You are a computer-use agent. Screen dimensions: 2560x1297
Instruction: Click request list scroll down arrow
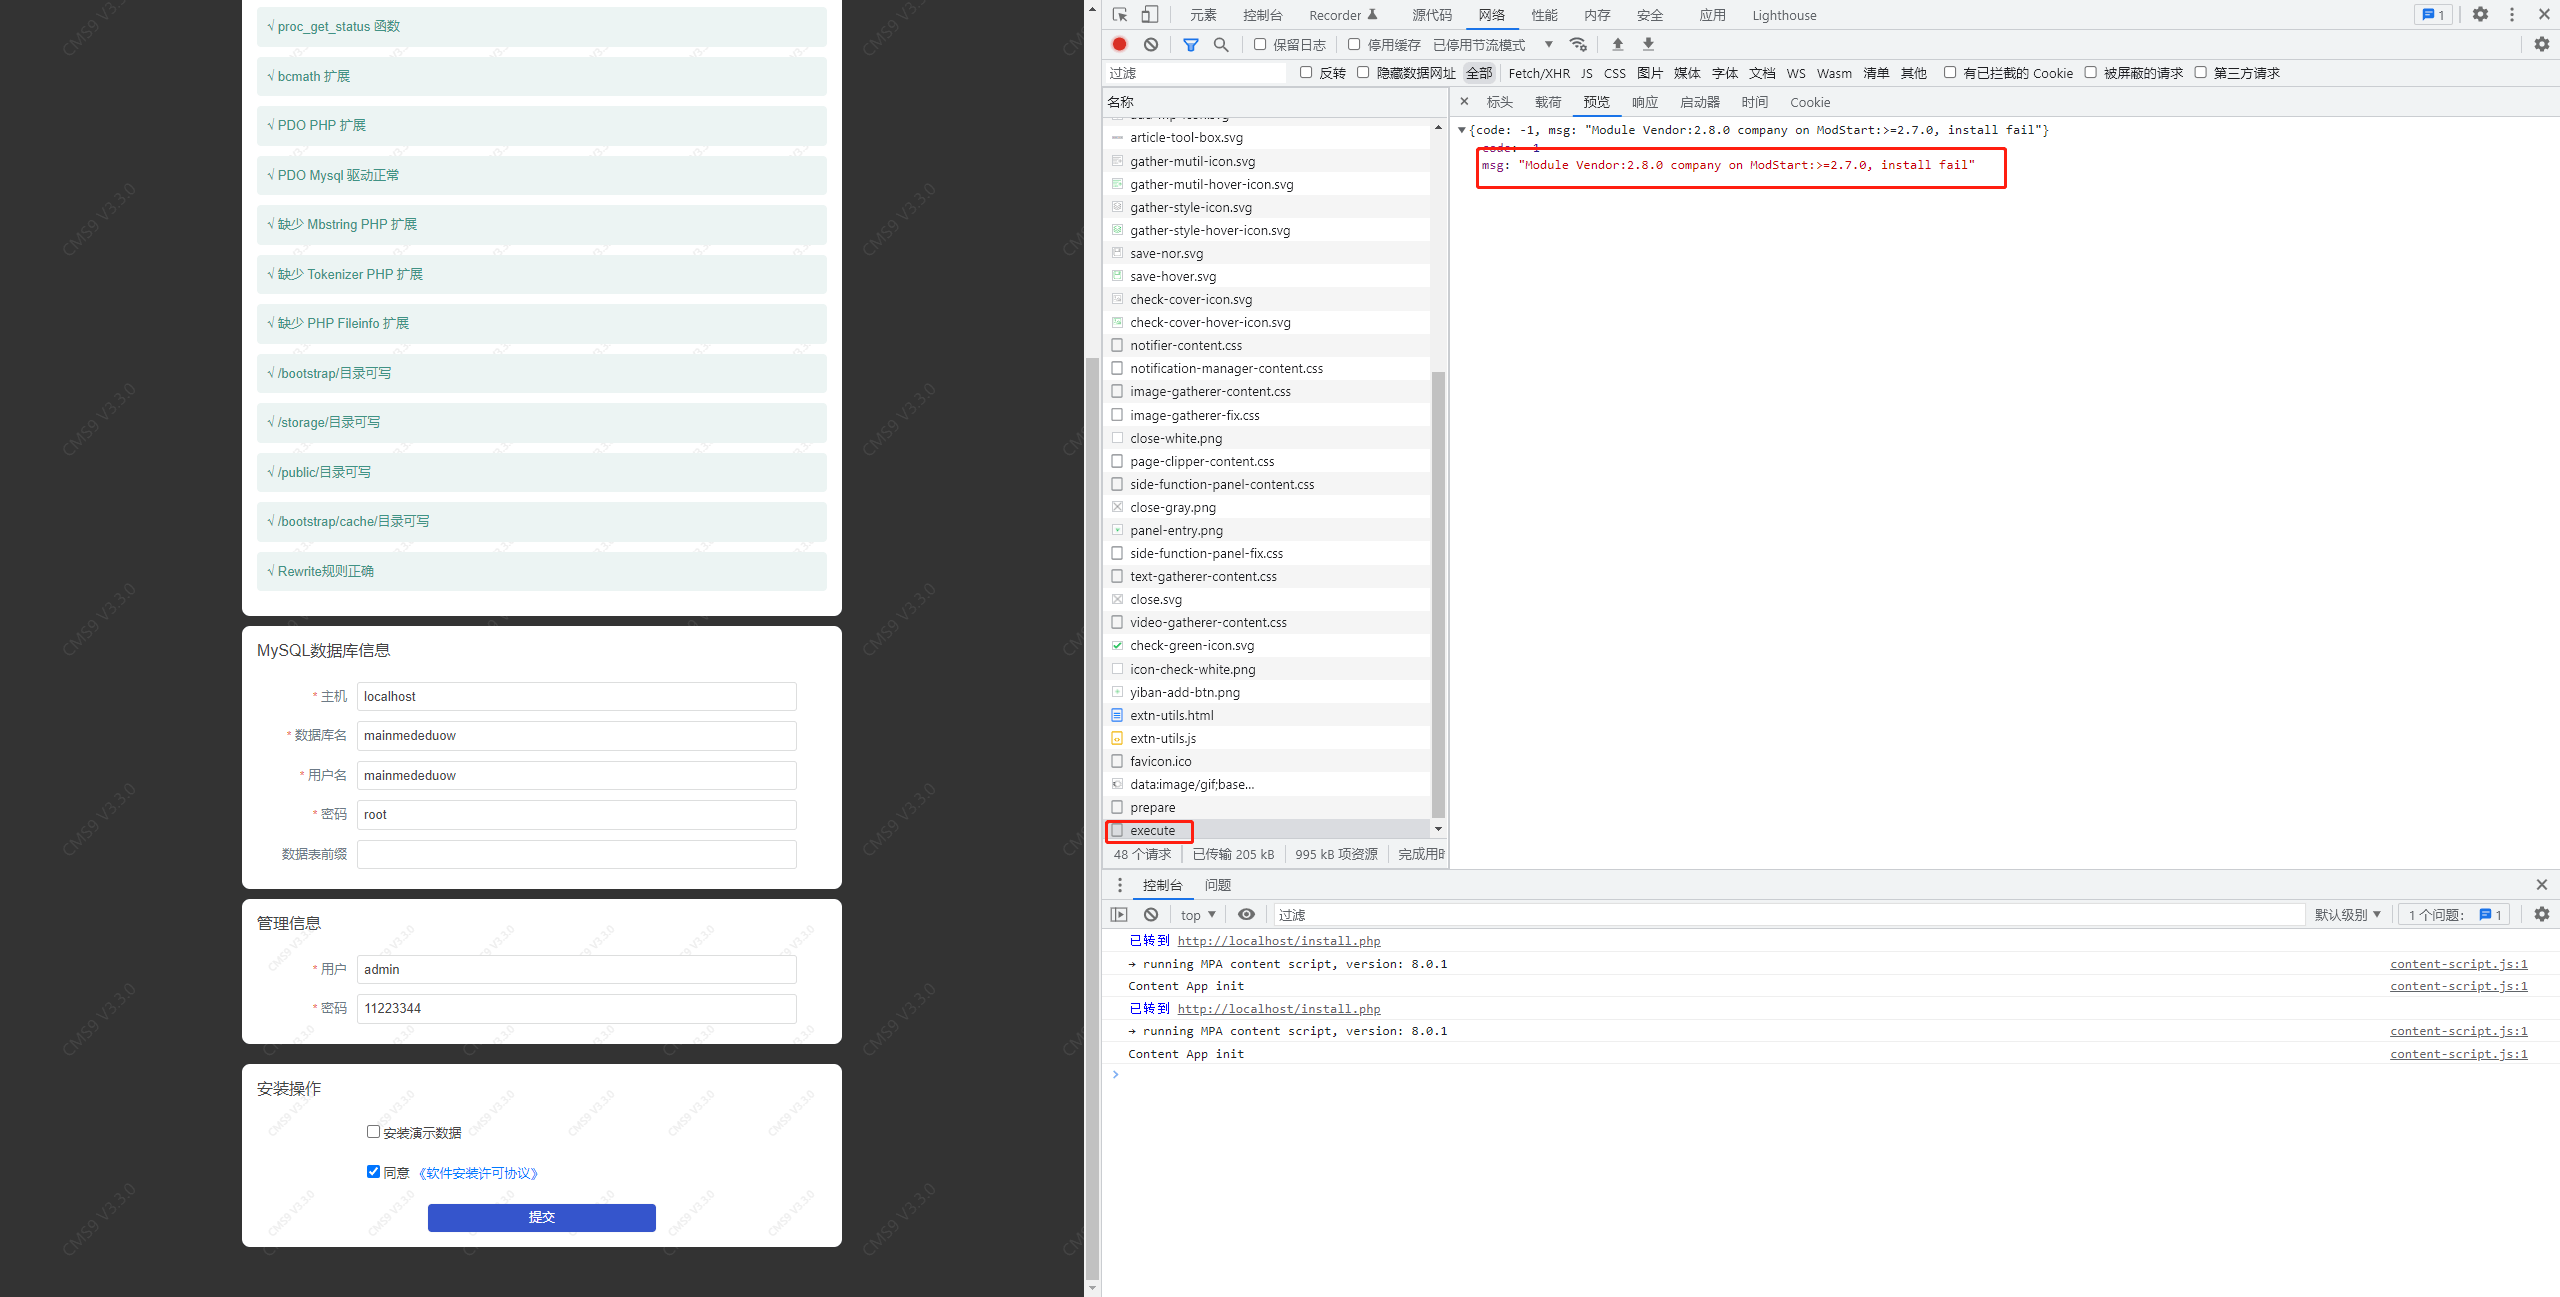1438,829
